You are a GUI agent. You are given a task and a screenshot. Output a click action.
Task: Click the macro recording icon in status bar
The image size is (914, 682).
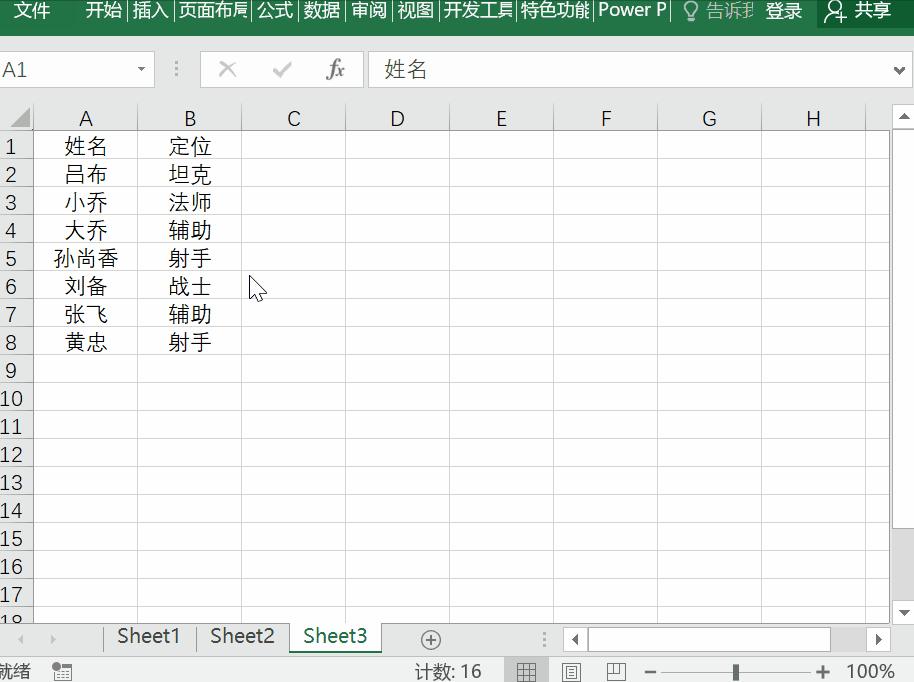click(62, 672)
